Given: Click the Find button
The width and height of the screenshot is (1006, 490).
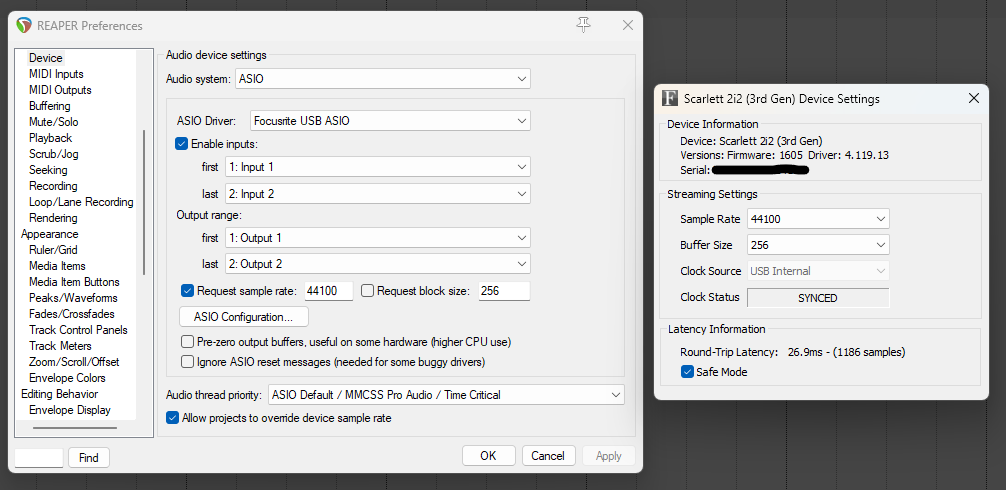Looking at the screenshot, I should pyautogui.click(x=89, y=458).
